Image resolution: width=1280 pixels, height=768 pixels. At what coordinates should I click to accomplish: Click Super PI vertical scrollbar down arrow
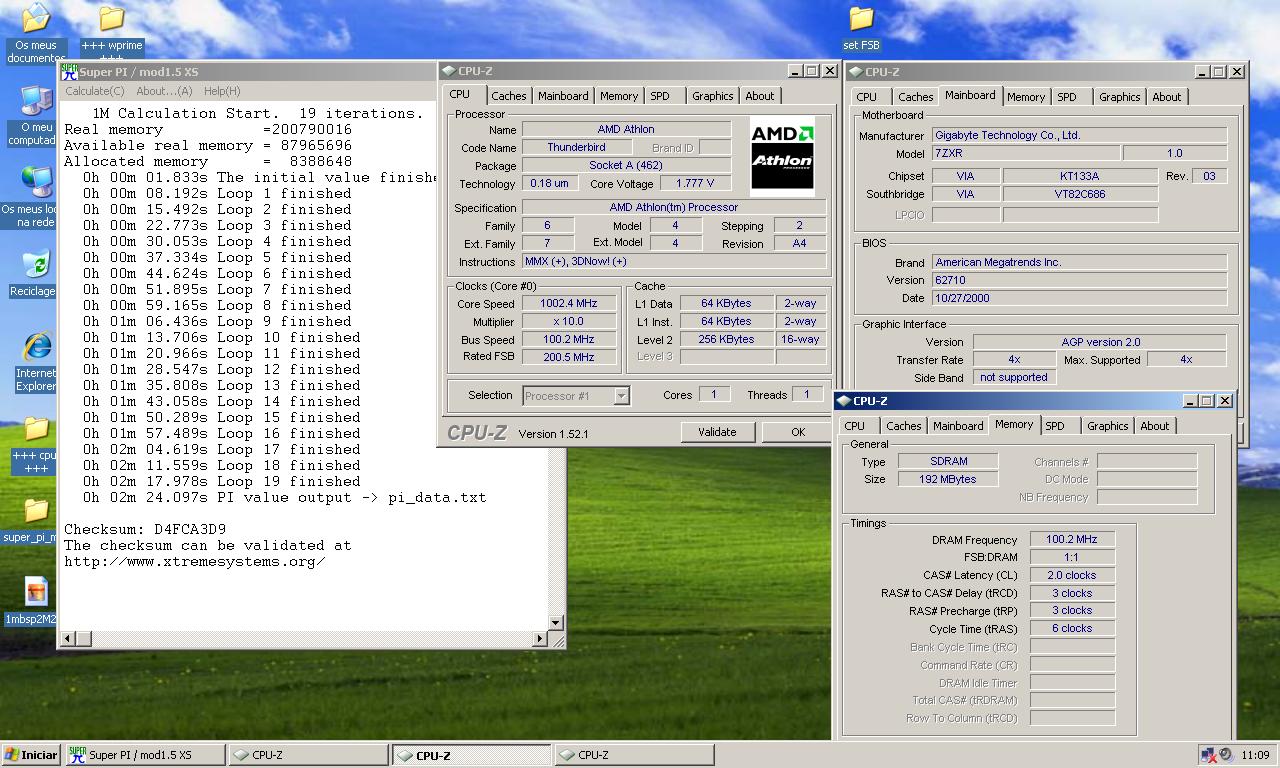[556, 622]
